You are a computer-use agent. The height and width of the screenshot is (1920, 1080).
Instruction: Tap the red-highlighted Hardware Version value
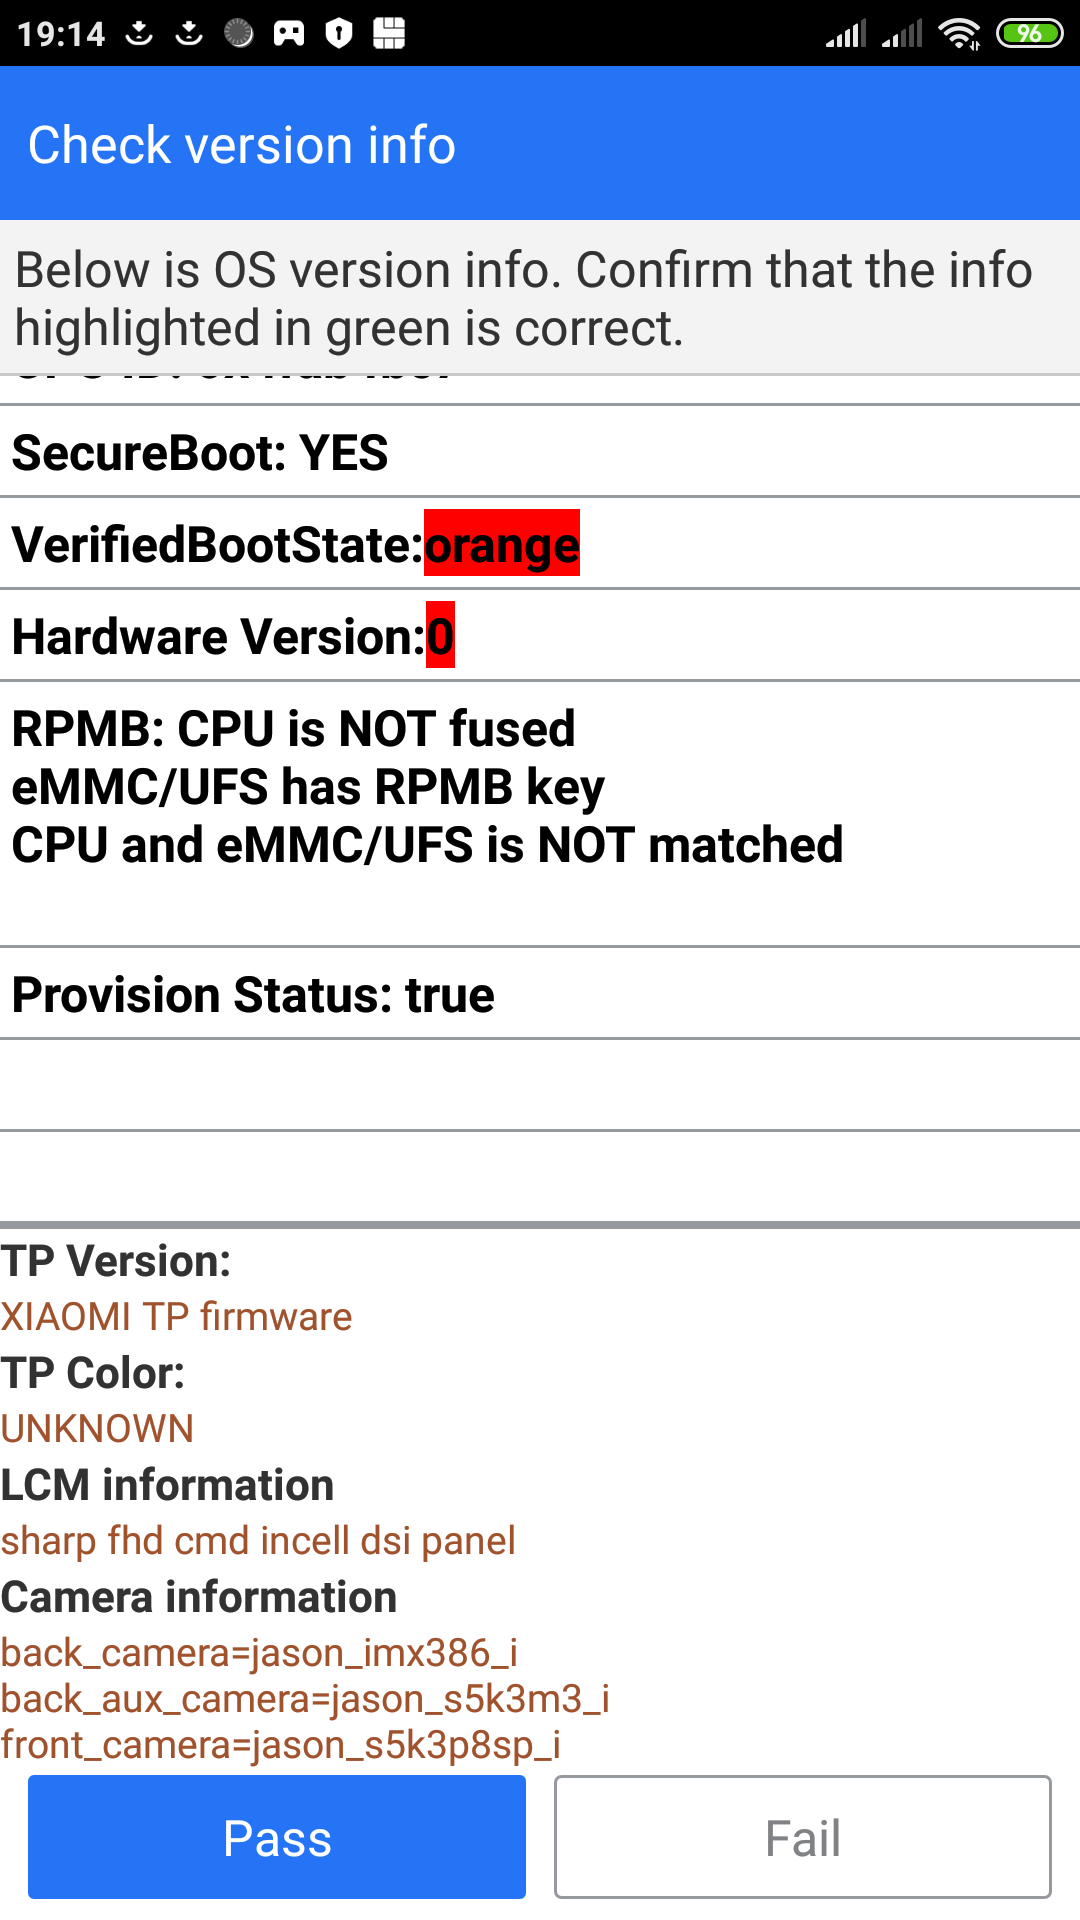(x=440, y=636)
